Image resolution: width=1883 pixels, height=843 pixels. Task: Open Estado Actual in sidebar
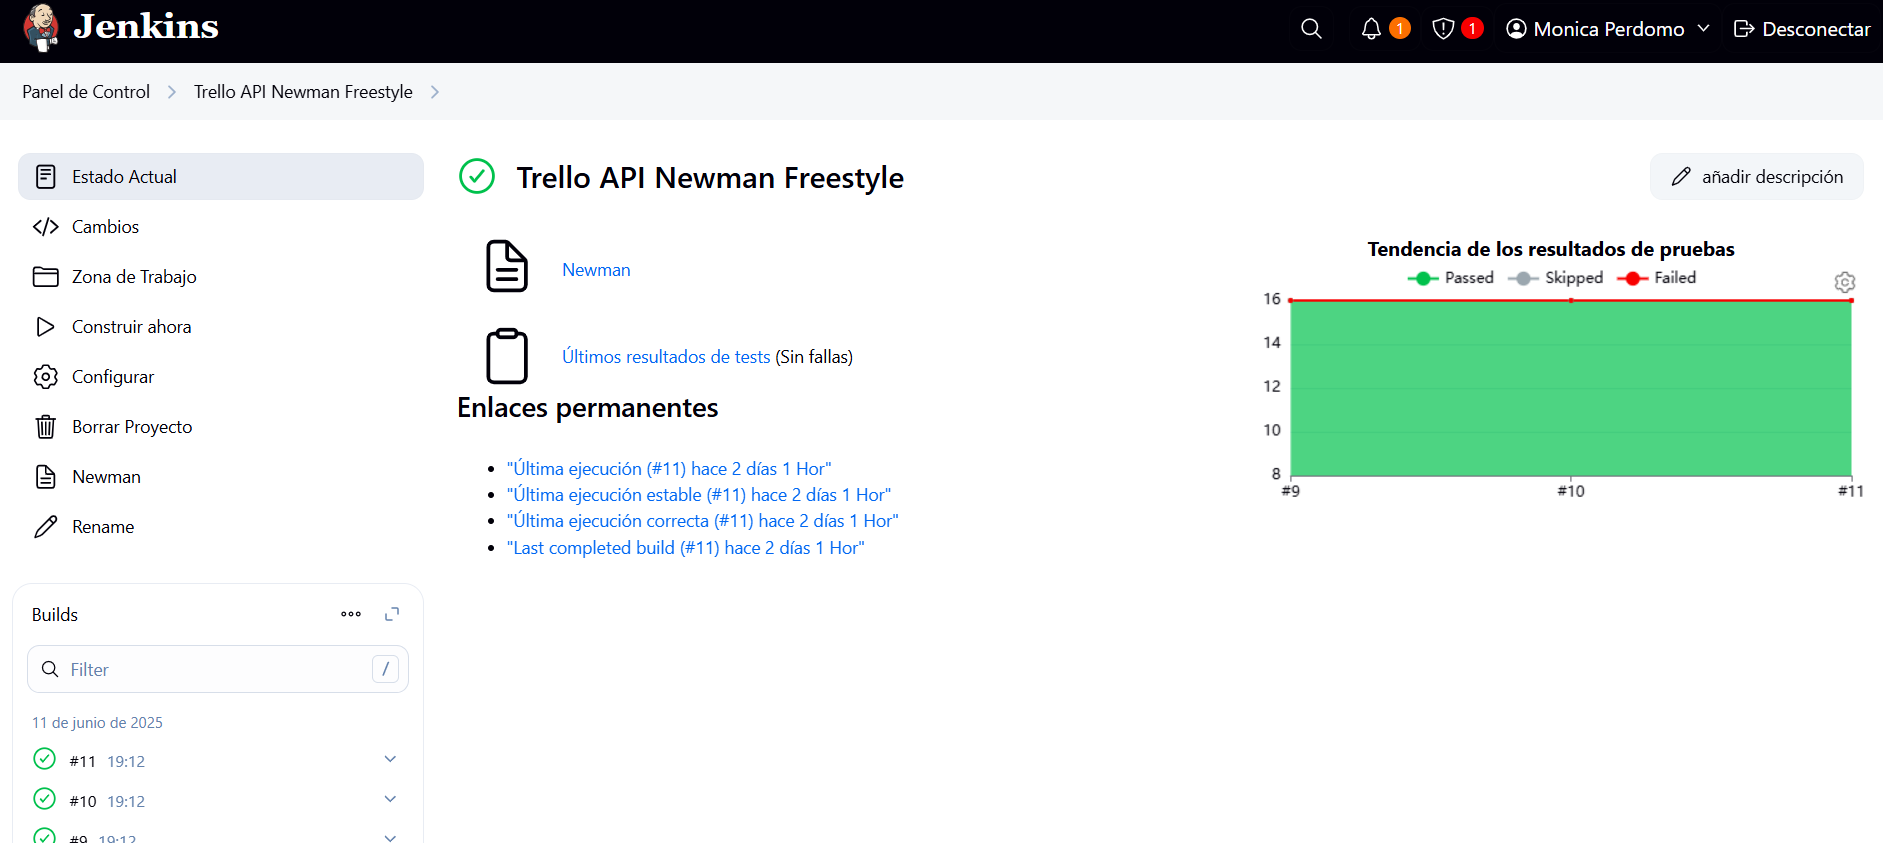click(221, 177)
